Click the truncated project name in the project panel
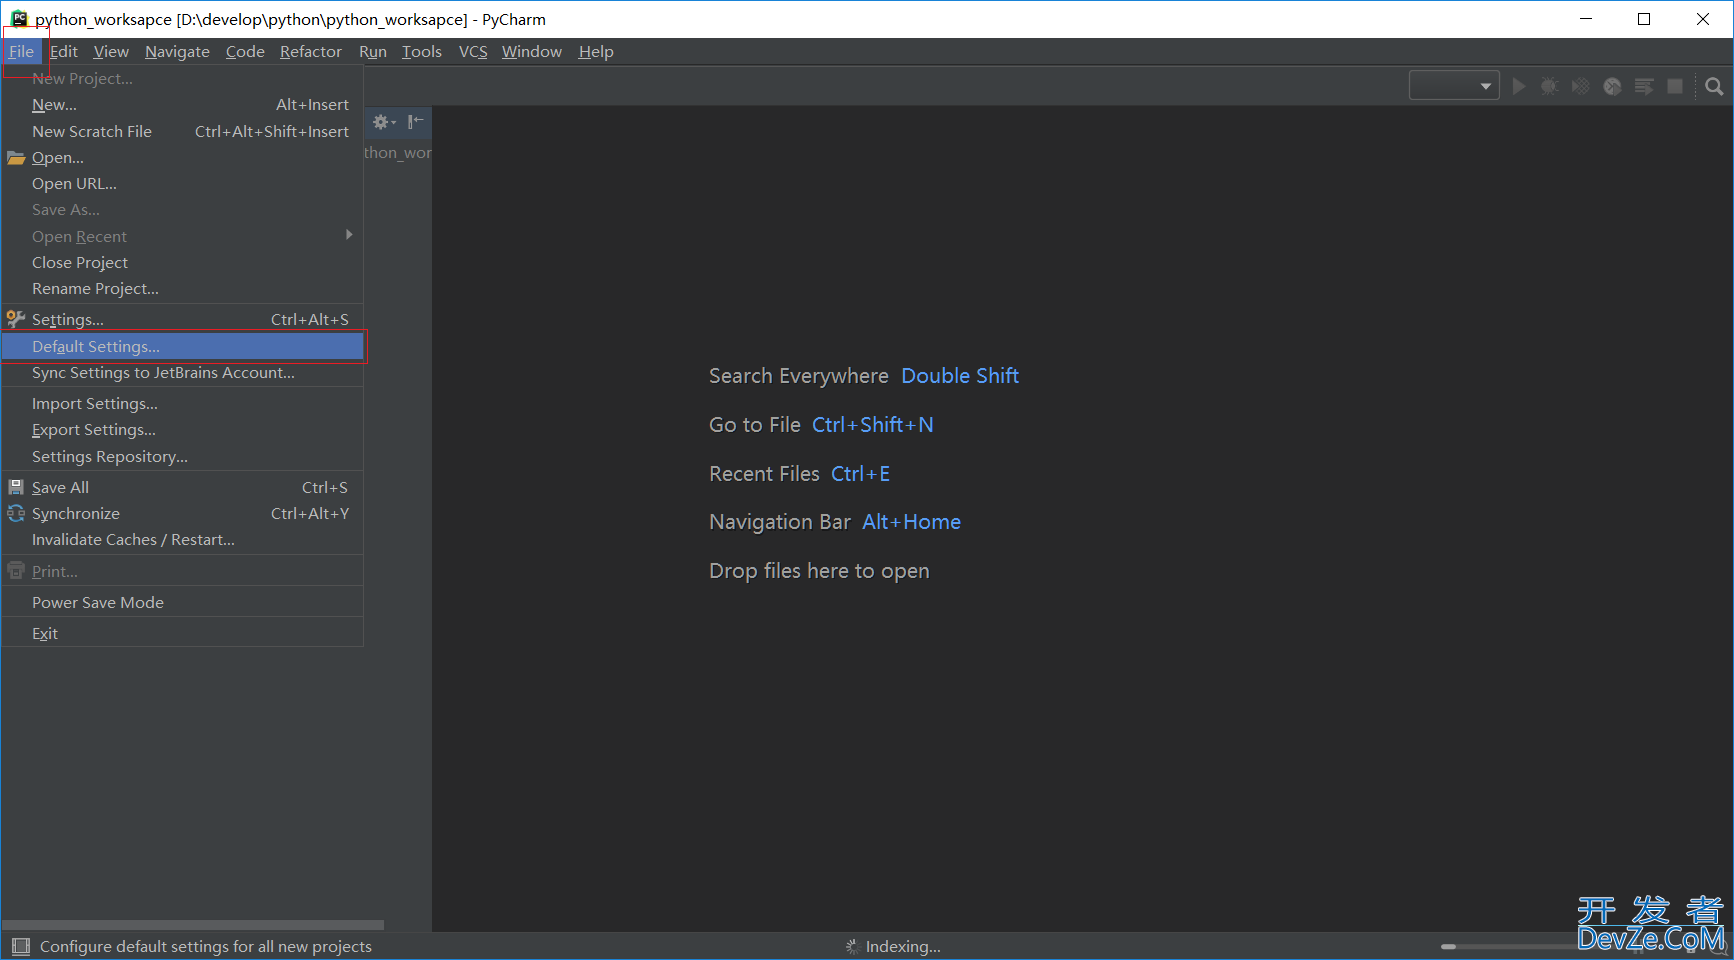This screenshot has height=960, width=1734. point(398,153)
